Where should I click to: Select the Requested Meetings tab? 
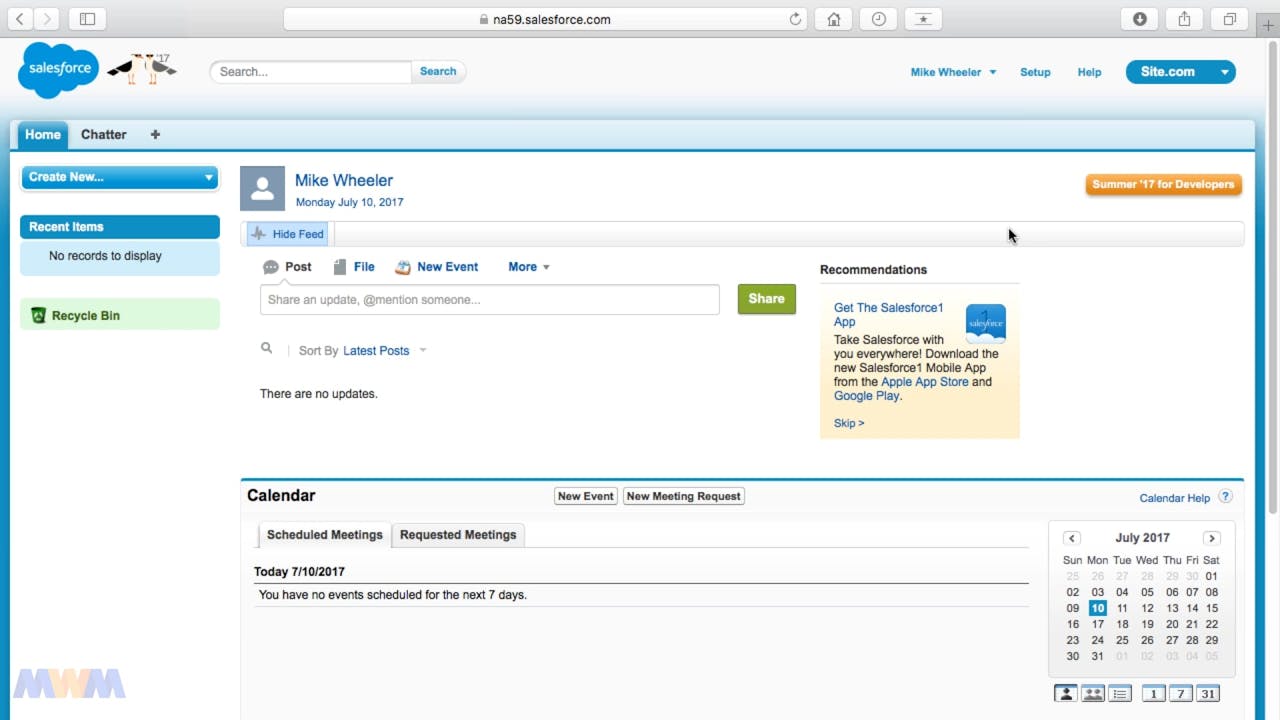458,535
